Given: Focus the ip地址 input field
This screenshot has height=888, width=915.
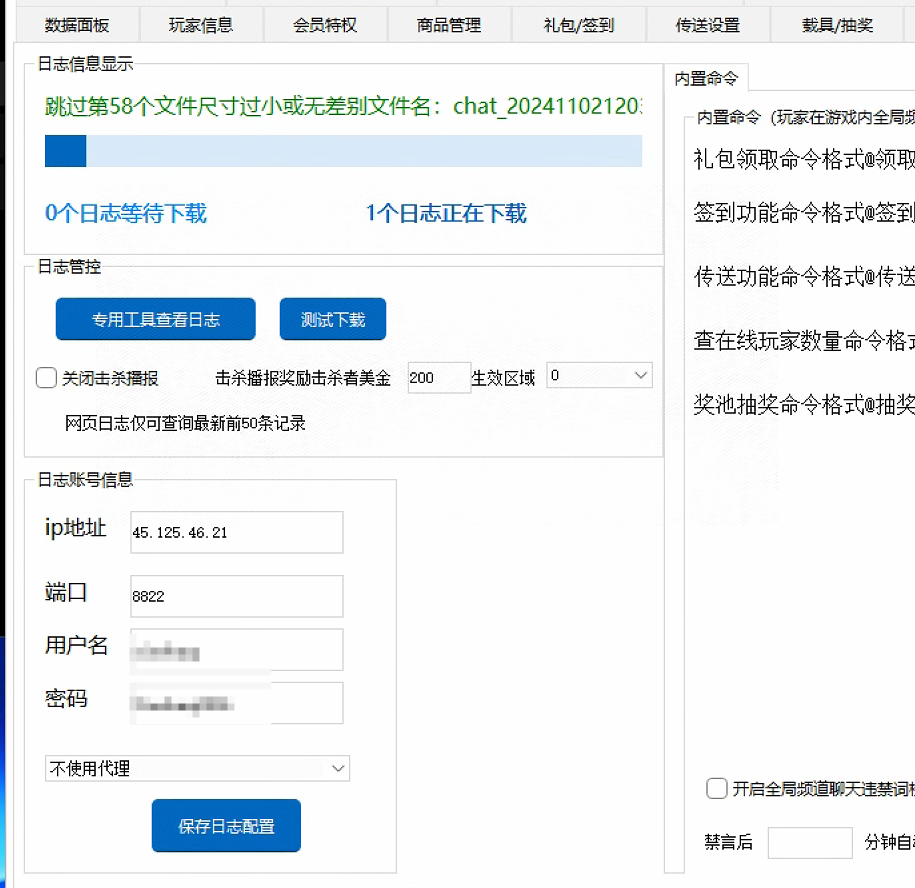Looking at the screenshot, I should click(x=236, y=532).
